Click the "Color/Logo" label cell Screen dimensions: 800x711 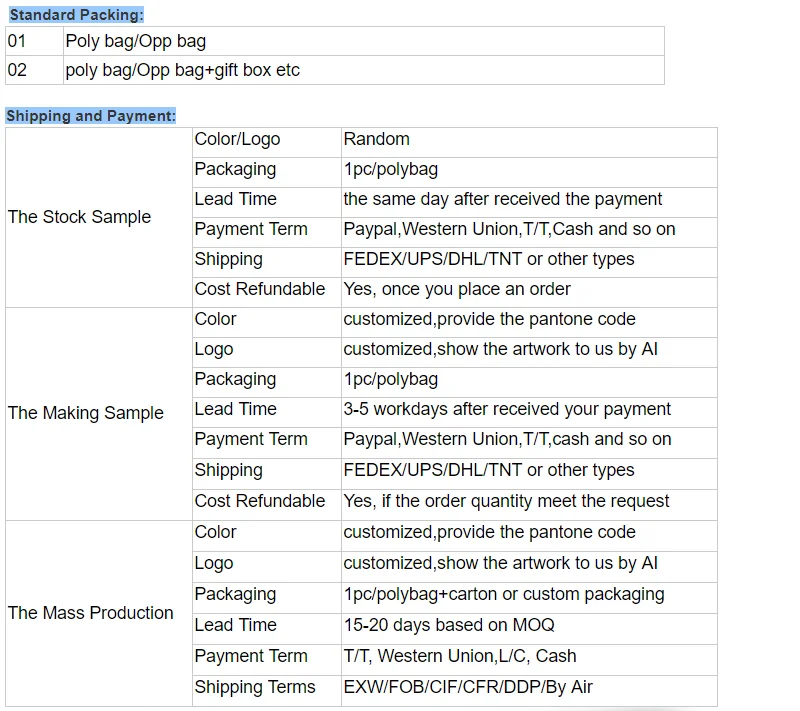tap(237, 140)
